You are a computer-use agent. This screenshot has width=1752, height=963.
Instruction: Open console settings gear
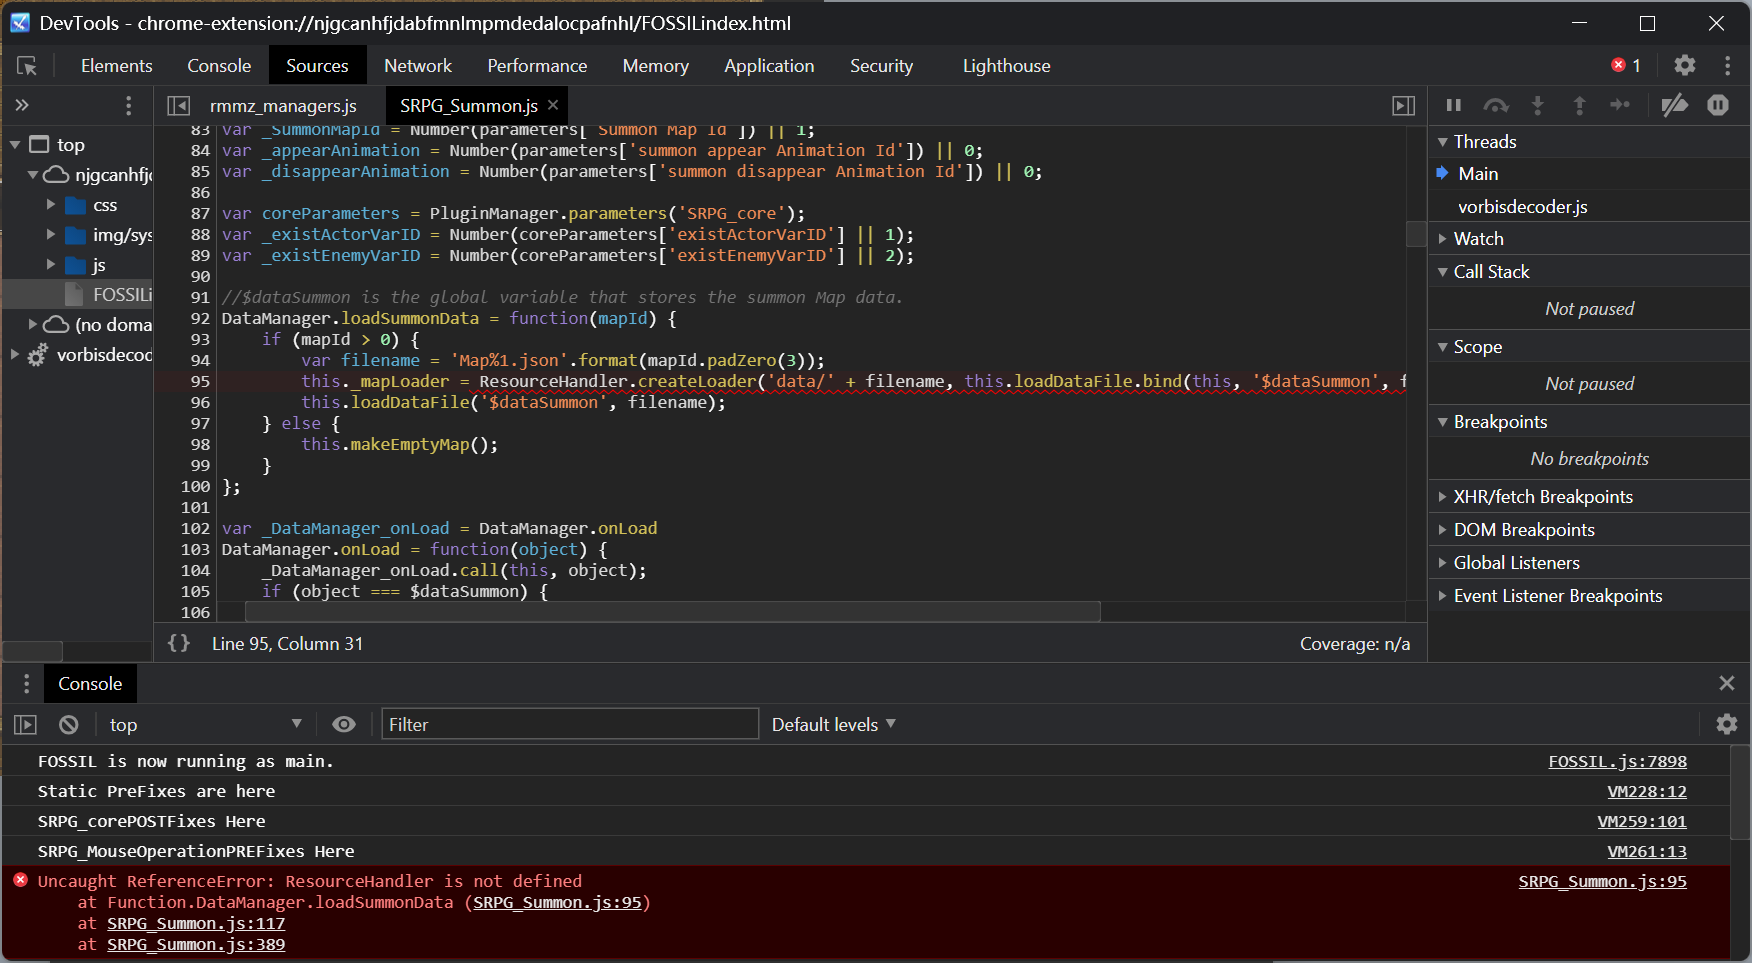coord(1726,724)
